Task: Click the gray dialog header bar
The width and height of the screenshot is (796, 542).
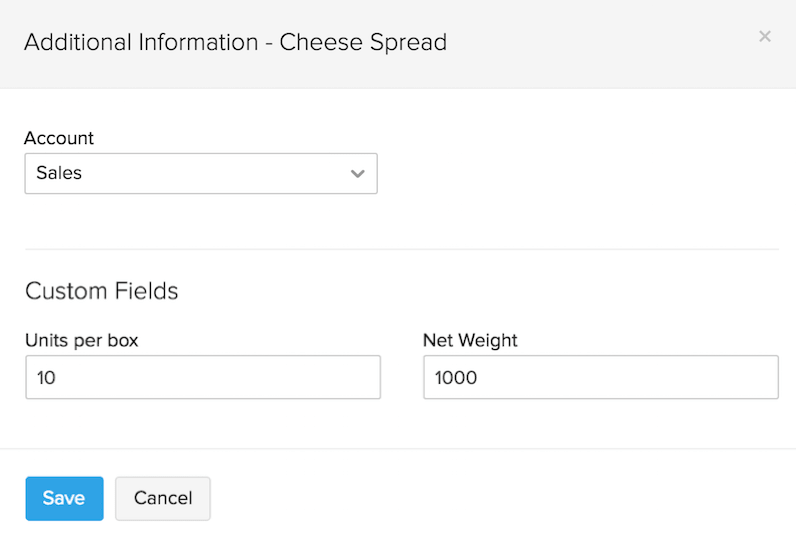Action: point(600,45)
